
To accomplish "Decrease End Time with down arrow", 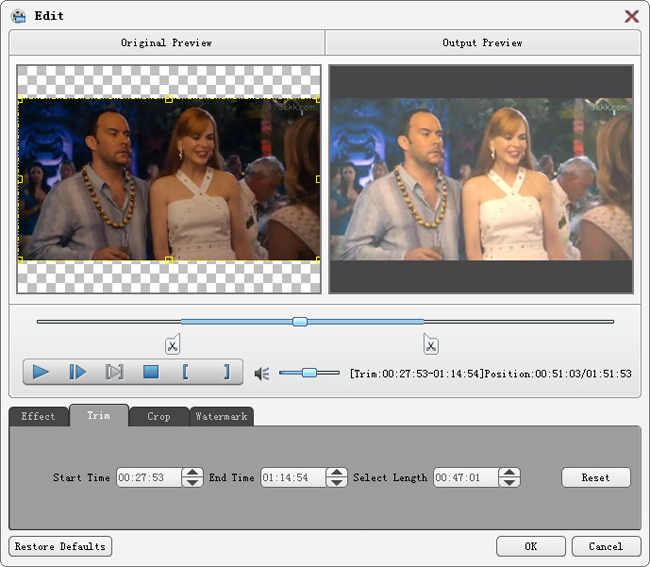I will [x=337, y=482].
